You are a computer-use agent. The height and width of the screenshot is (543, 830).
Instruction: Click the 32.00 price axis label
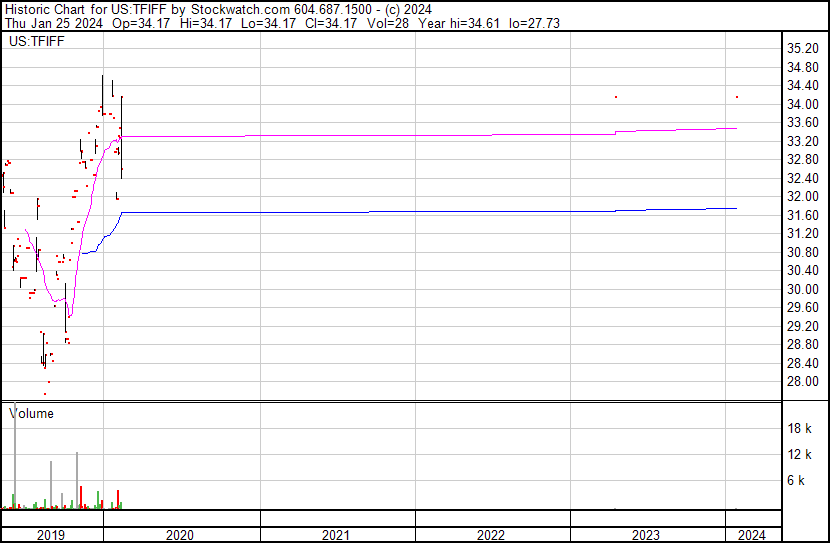pyautogui.click(x=802, y=196)
